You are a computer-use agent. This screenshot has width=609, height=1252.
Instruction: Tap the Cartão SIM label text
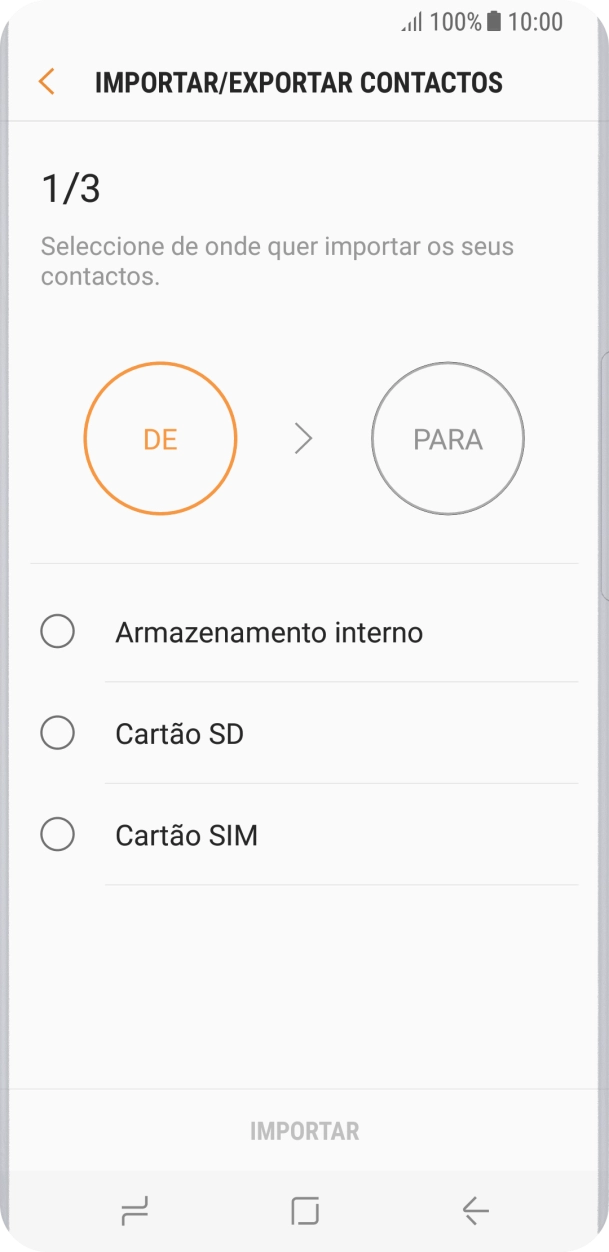(187, 834)
